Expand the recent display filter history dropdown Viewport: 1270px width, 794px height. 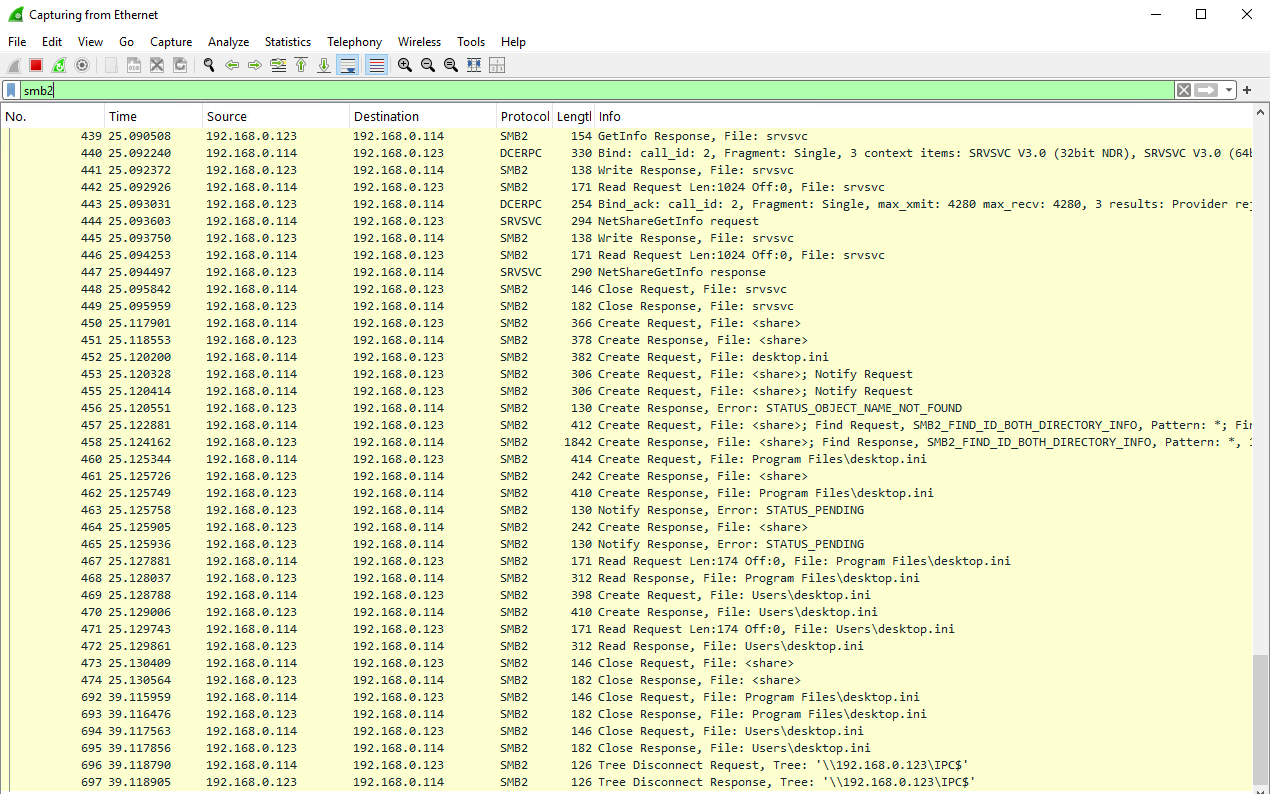[x=1229, y=90]
